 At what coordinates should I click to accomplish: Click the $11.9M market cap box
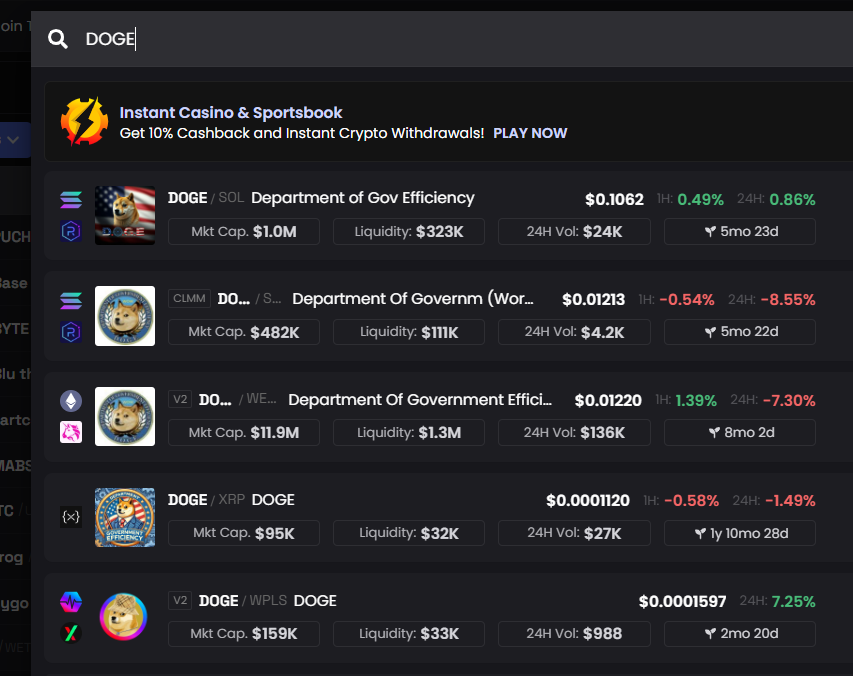pyautogui.click(x=243, y=433)
